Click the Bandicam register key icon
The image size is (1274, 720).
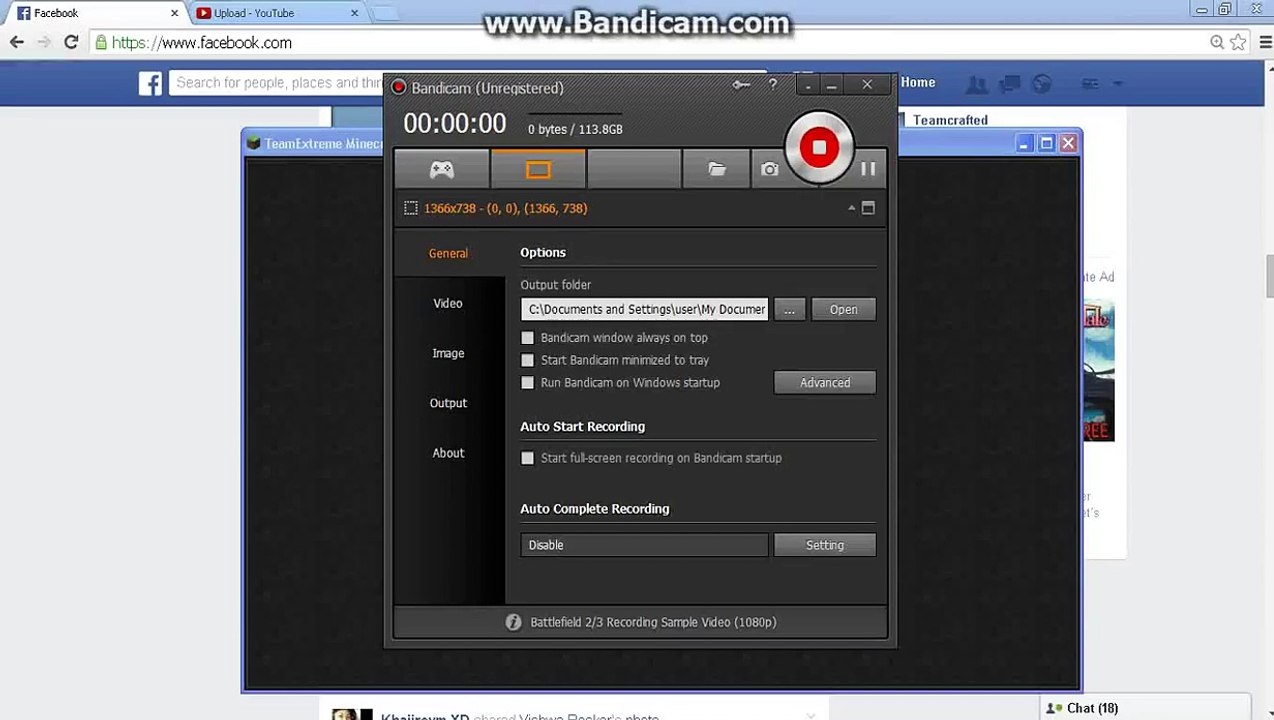(741, 86)
